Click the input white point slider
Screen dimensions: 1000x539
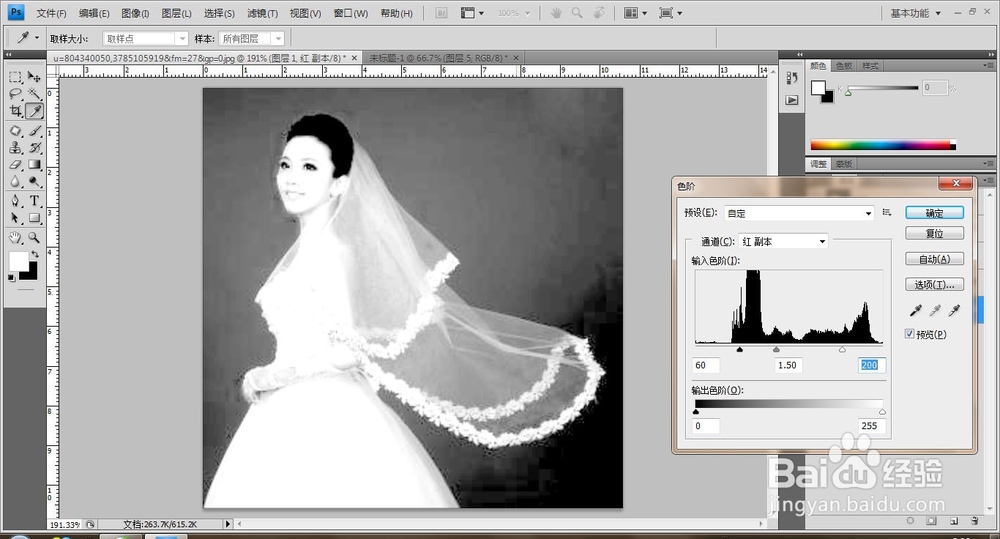coord(842,350)
